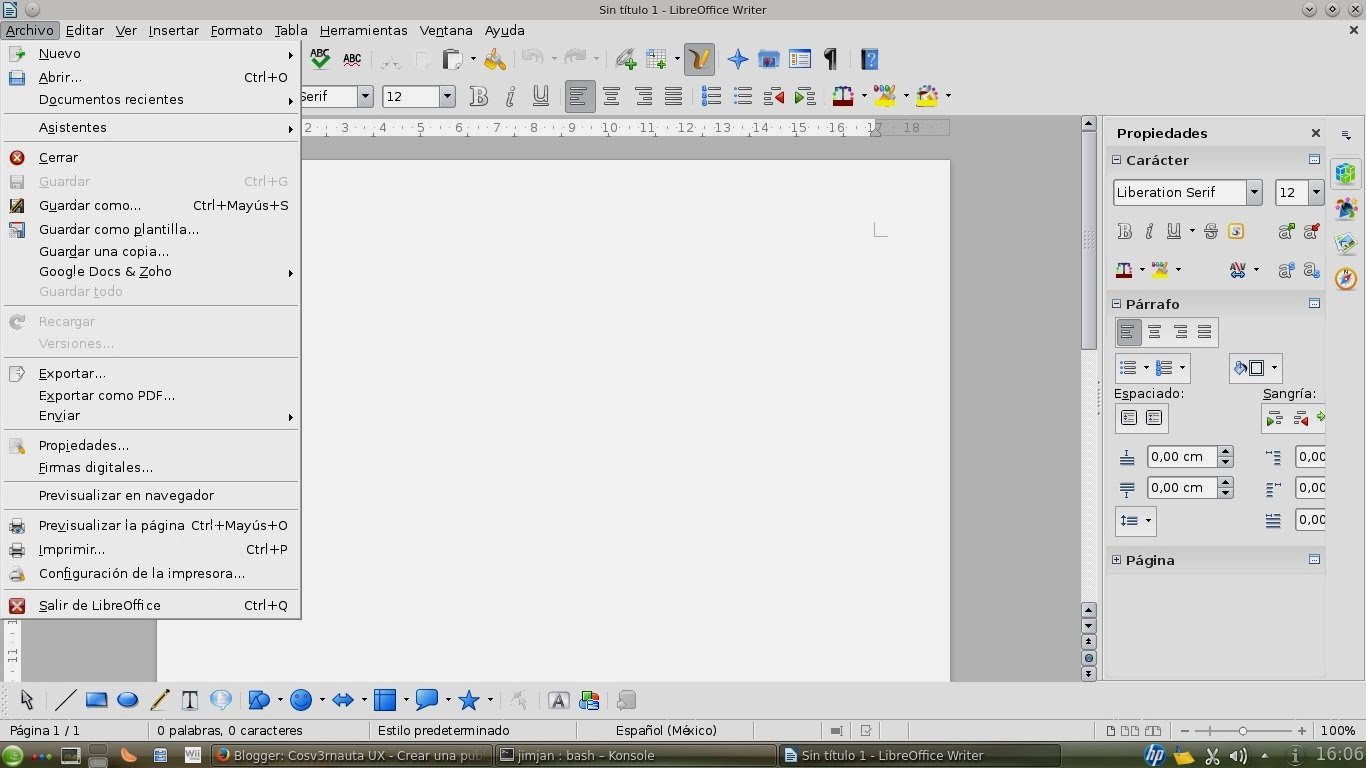Open sidebar Styles and formatting icon
Screen dimensions: 1366x768
[1346, 208]
